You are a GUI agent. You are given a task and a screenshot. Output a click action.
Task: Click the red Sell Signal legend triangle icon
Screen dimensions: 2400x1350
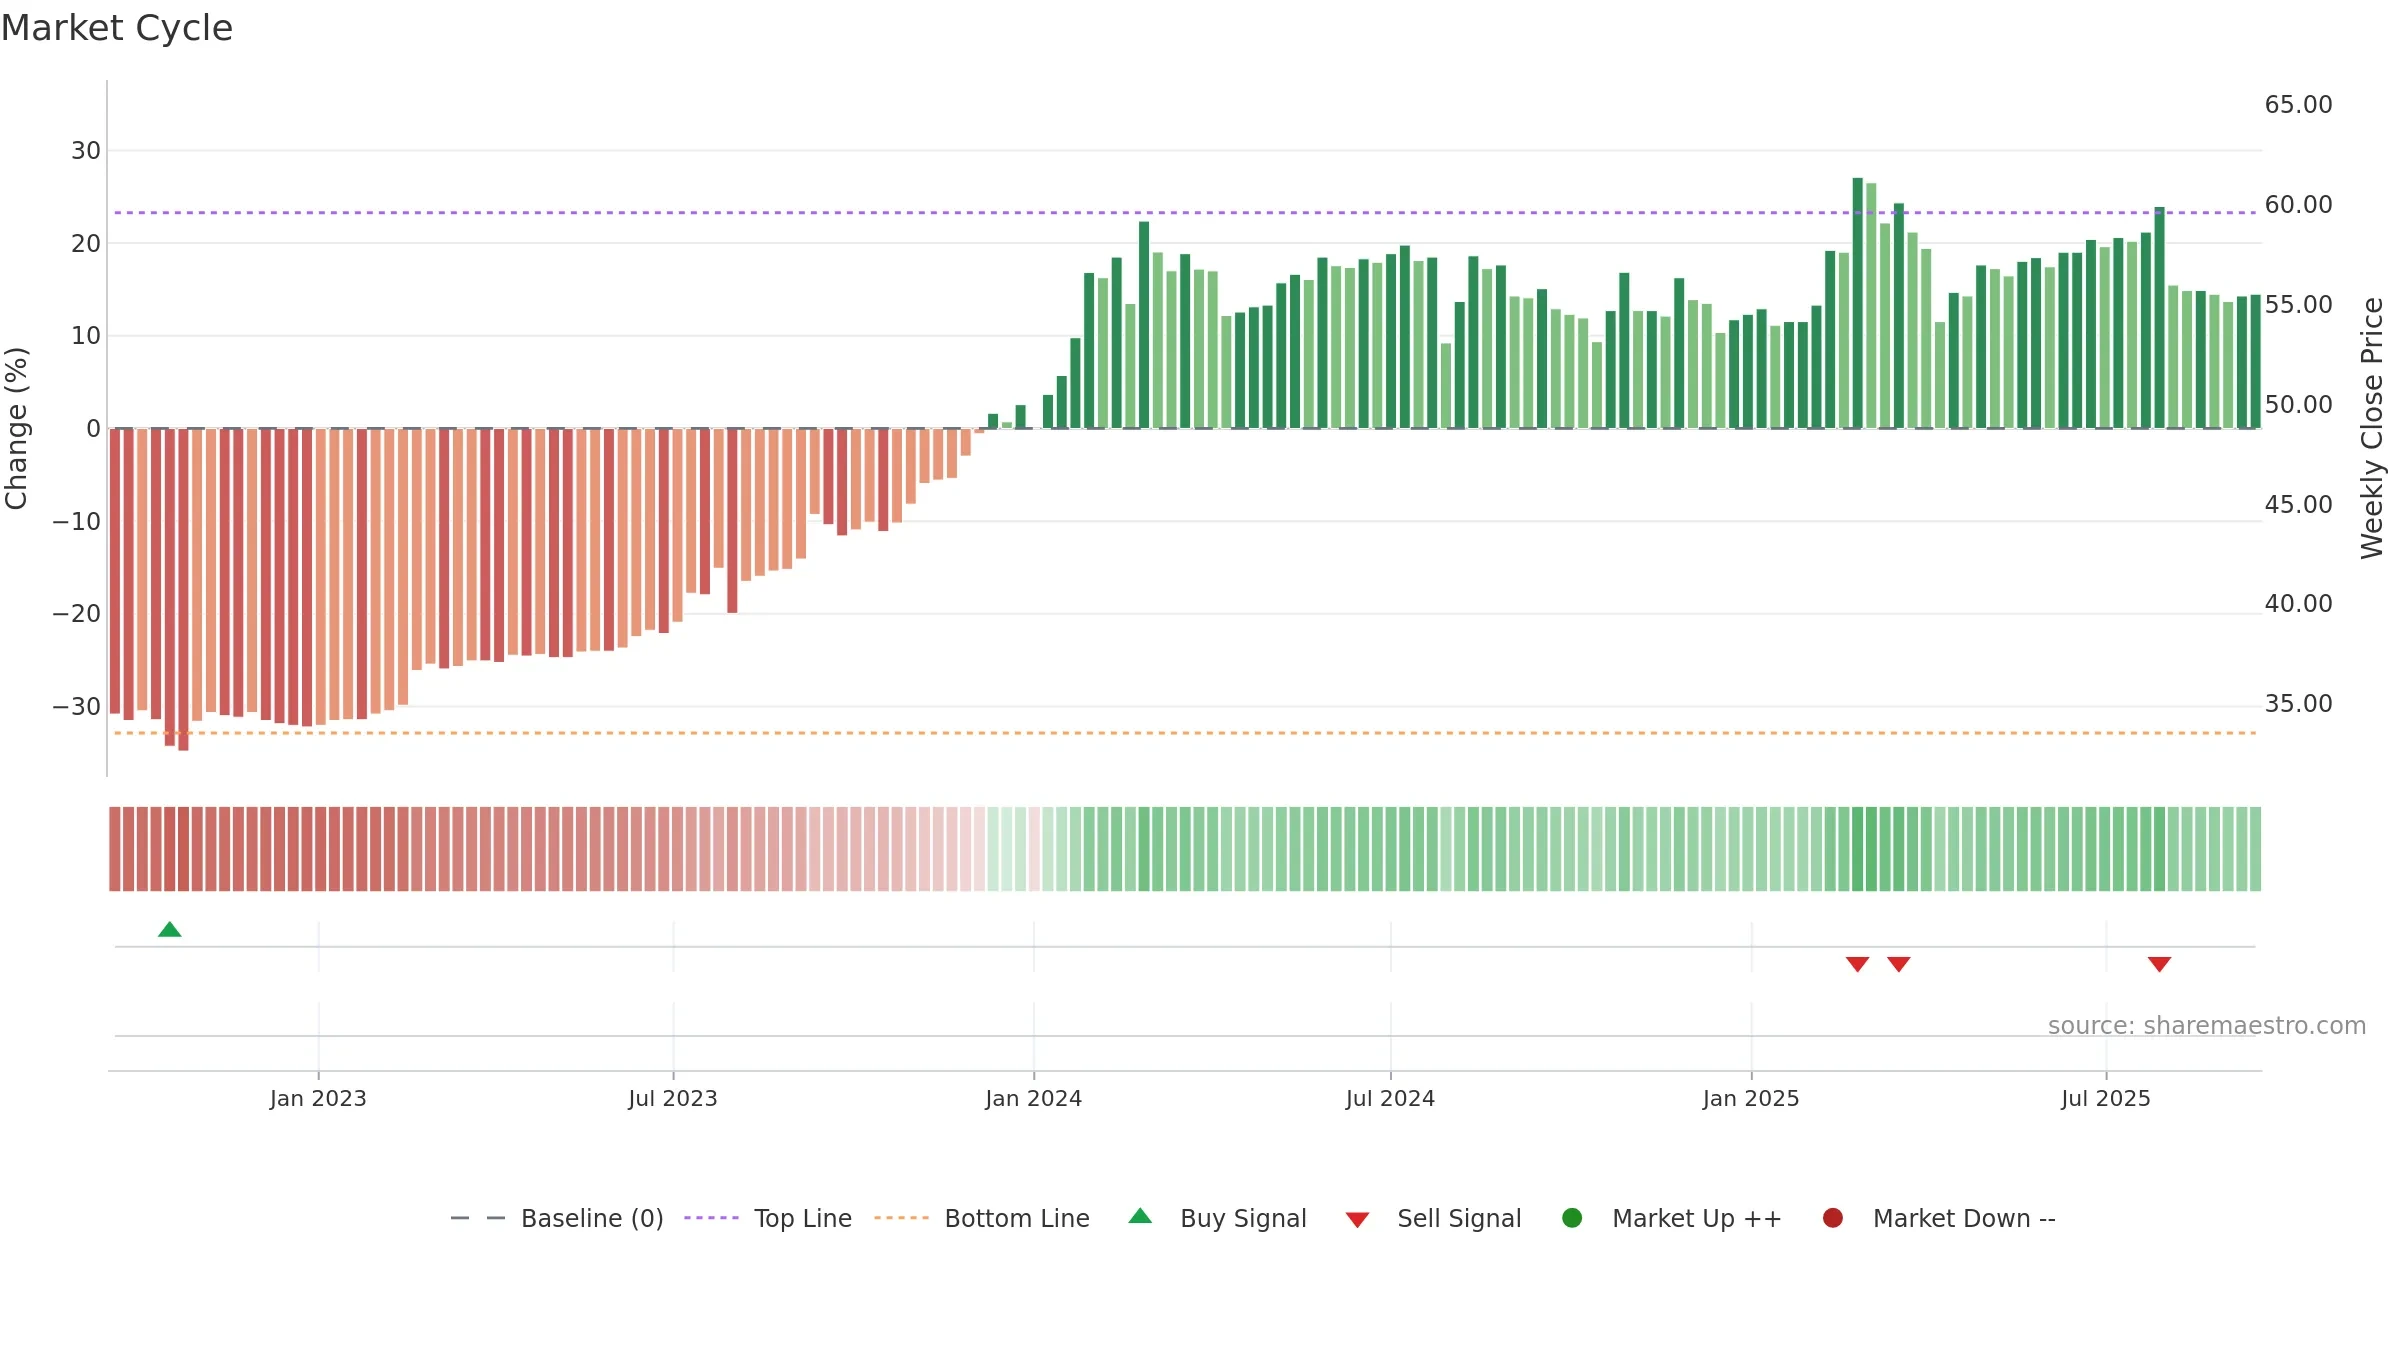pos(1357,1220)
